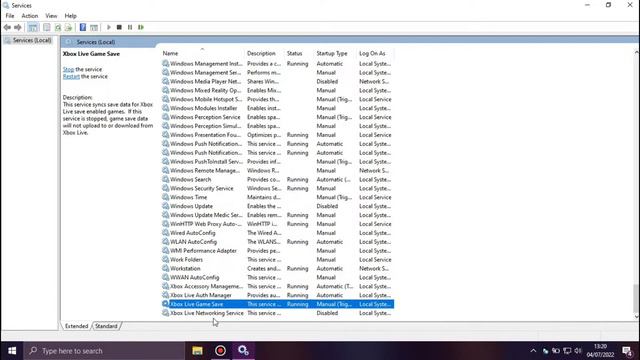Select the Windows Search service
The width and height of the screenshot is (640, 360).
click(278, 180)
